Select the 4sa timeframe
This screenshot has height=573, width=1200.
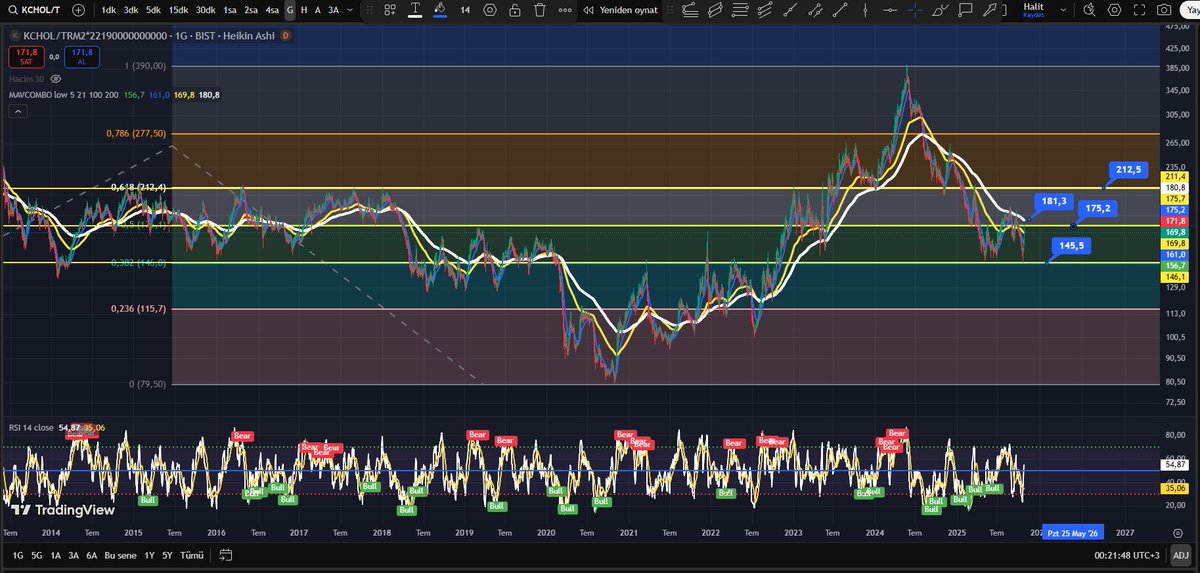click(272, 9)
